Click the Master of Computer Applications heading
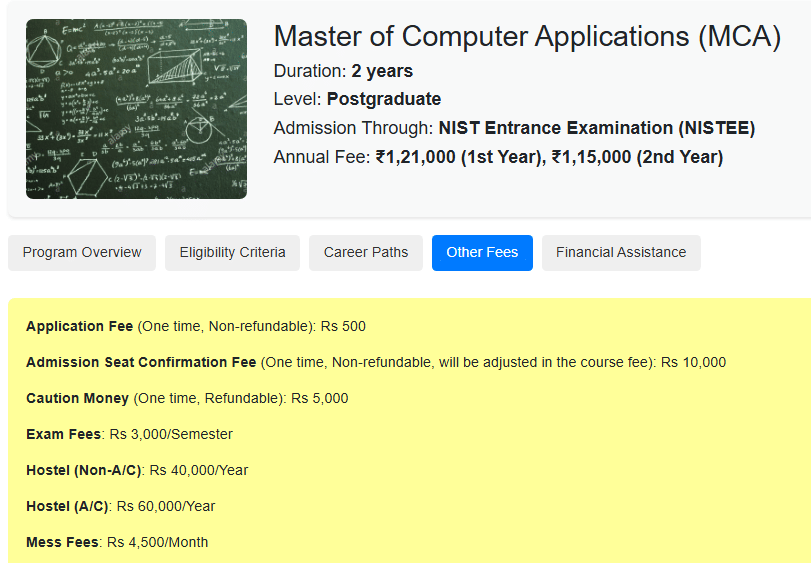Screen dimensions: 811x563 coord(527,37)
